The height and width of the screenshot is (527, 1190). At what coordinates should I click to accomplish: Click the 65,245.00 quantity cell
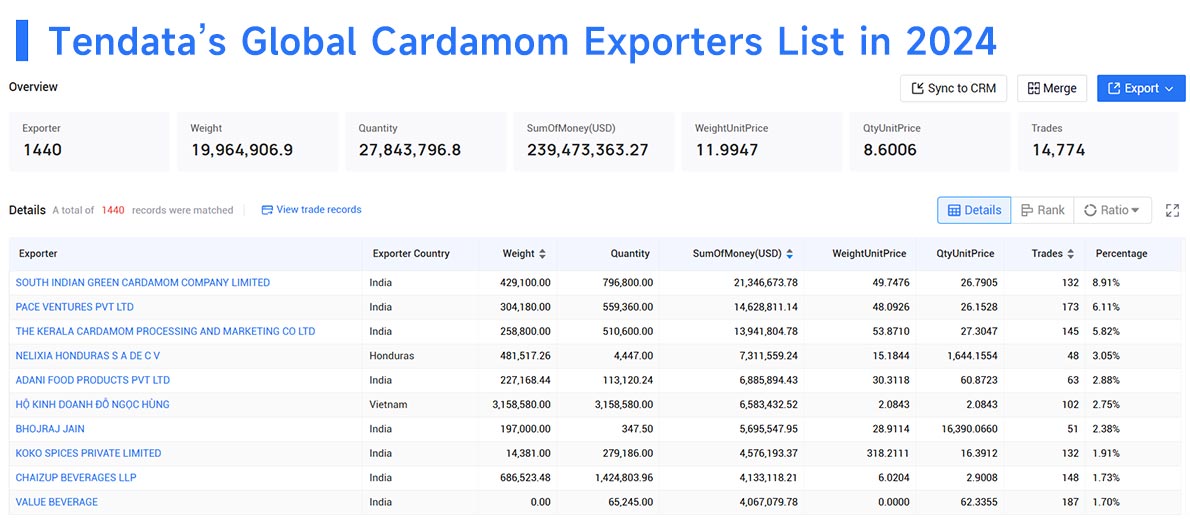pos(629,502)
